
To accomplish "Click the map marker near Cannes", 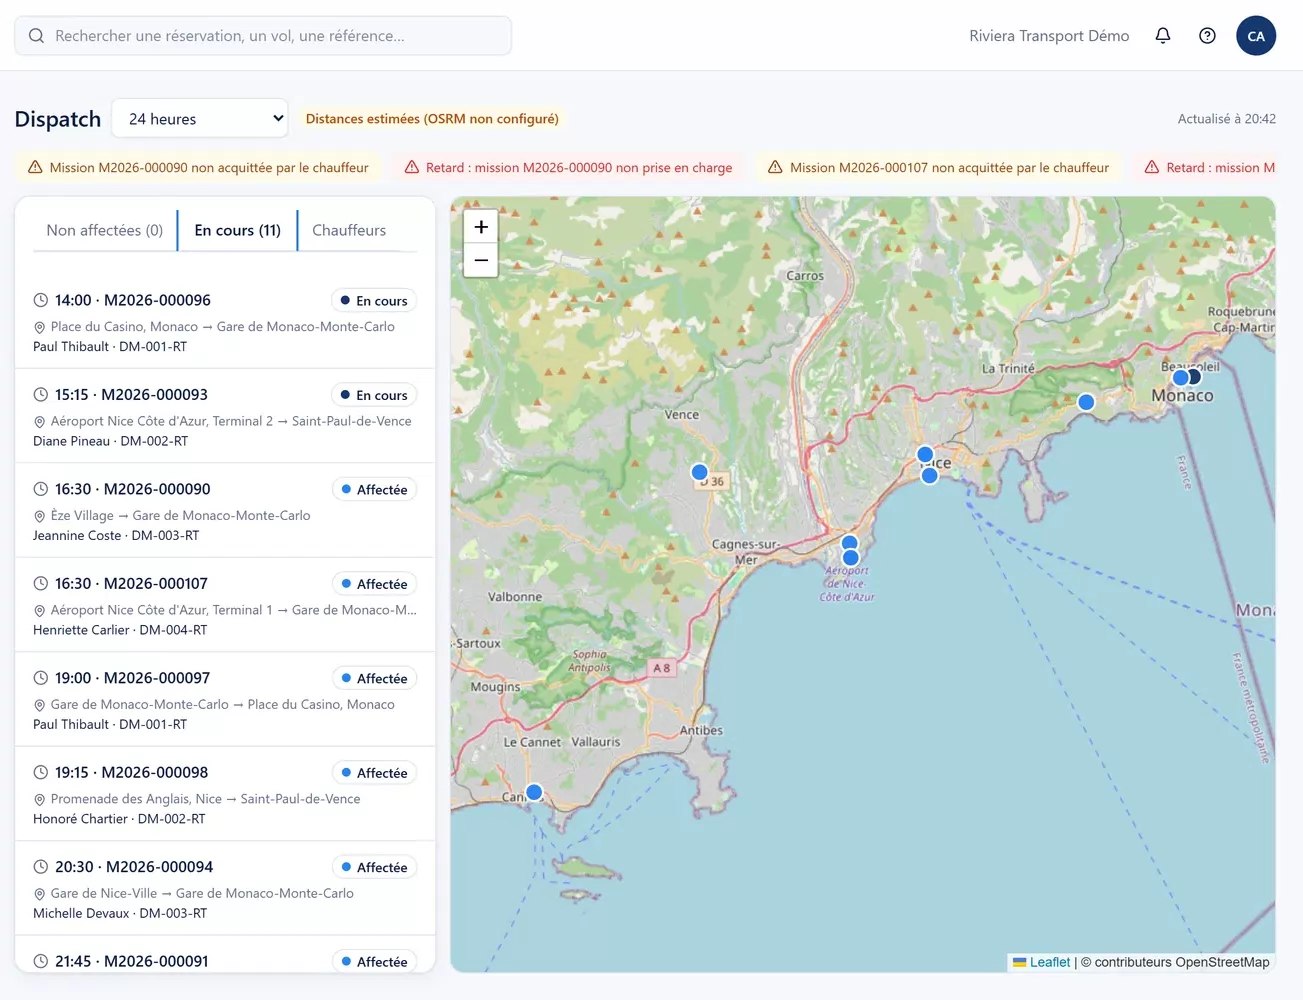I will click(534, 792).
